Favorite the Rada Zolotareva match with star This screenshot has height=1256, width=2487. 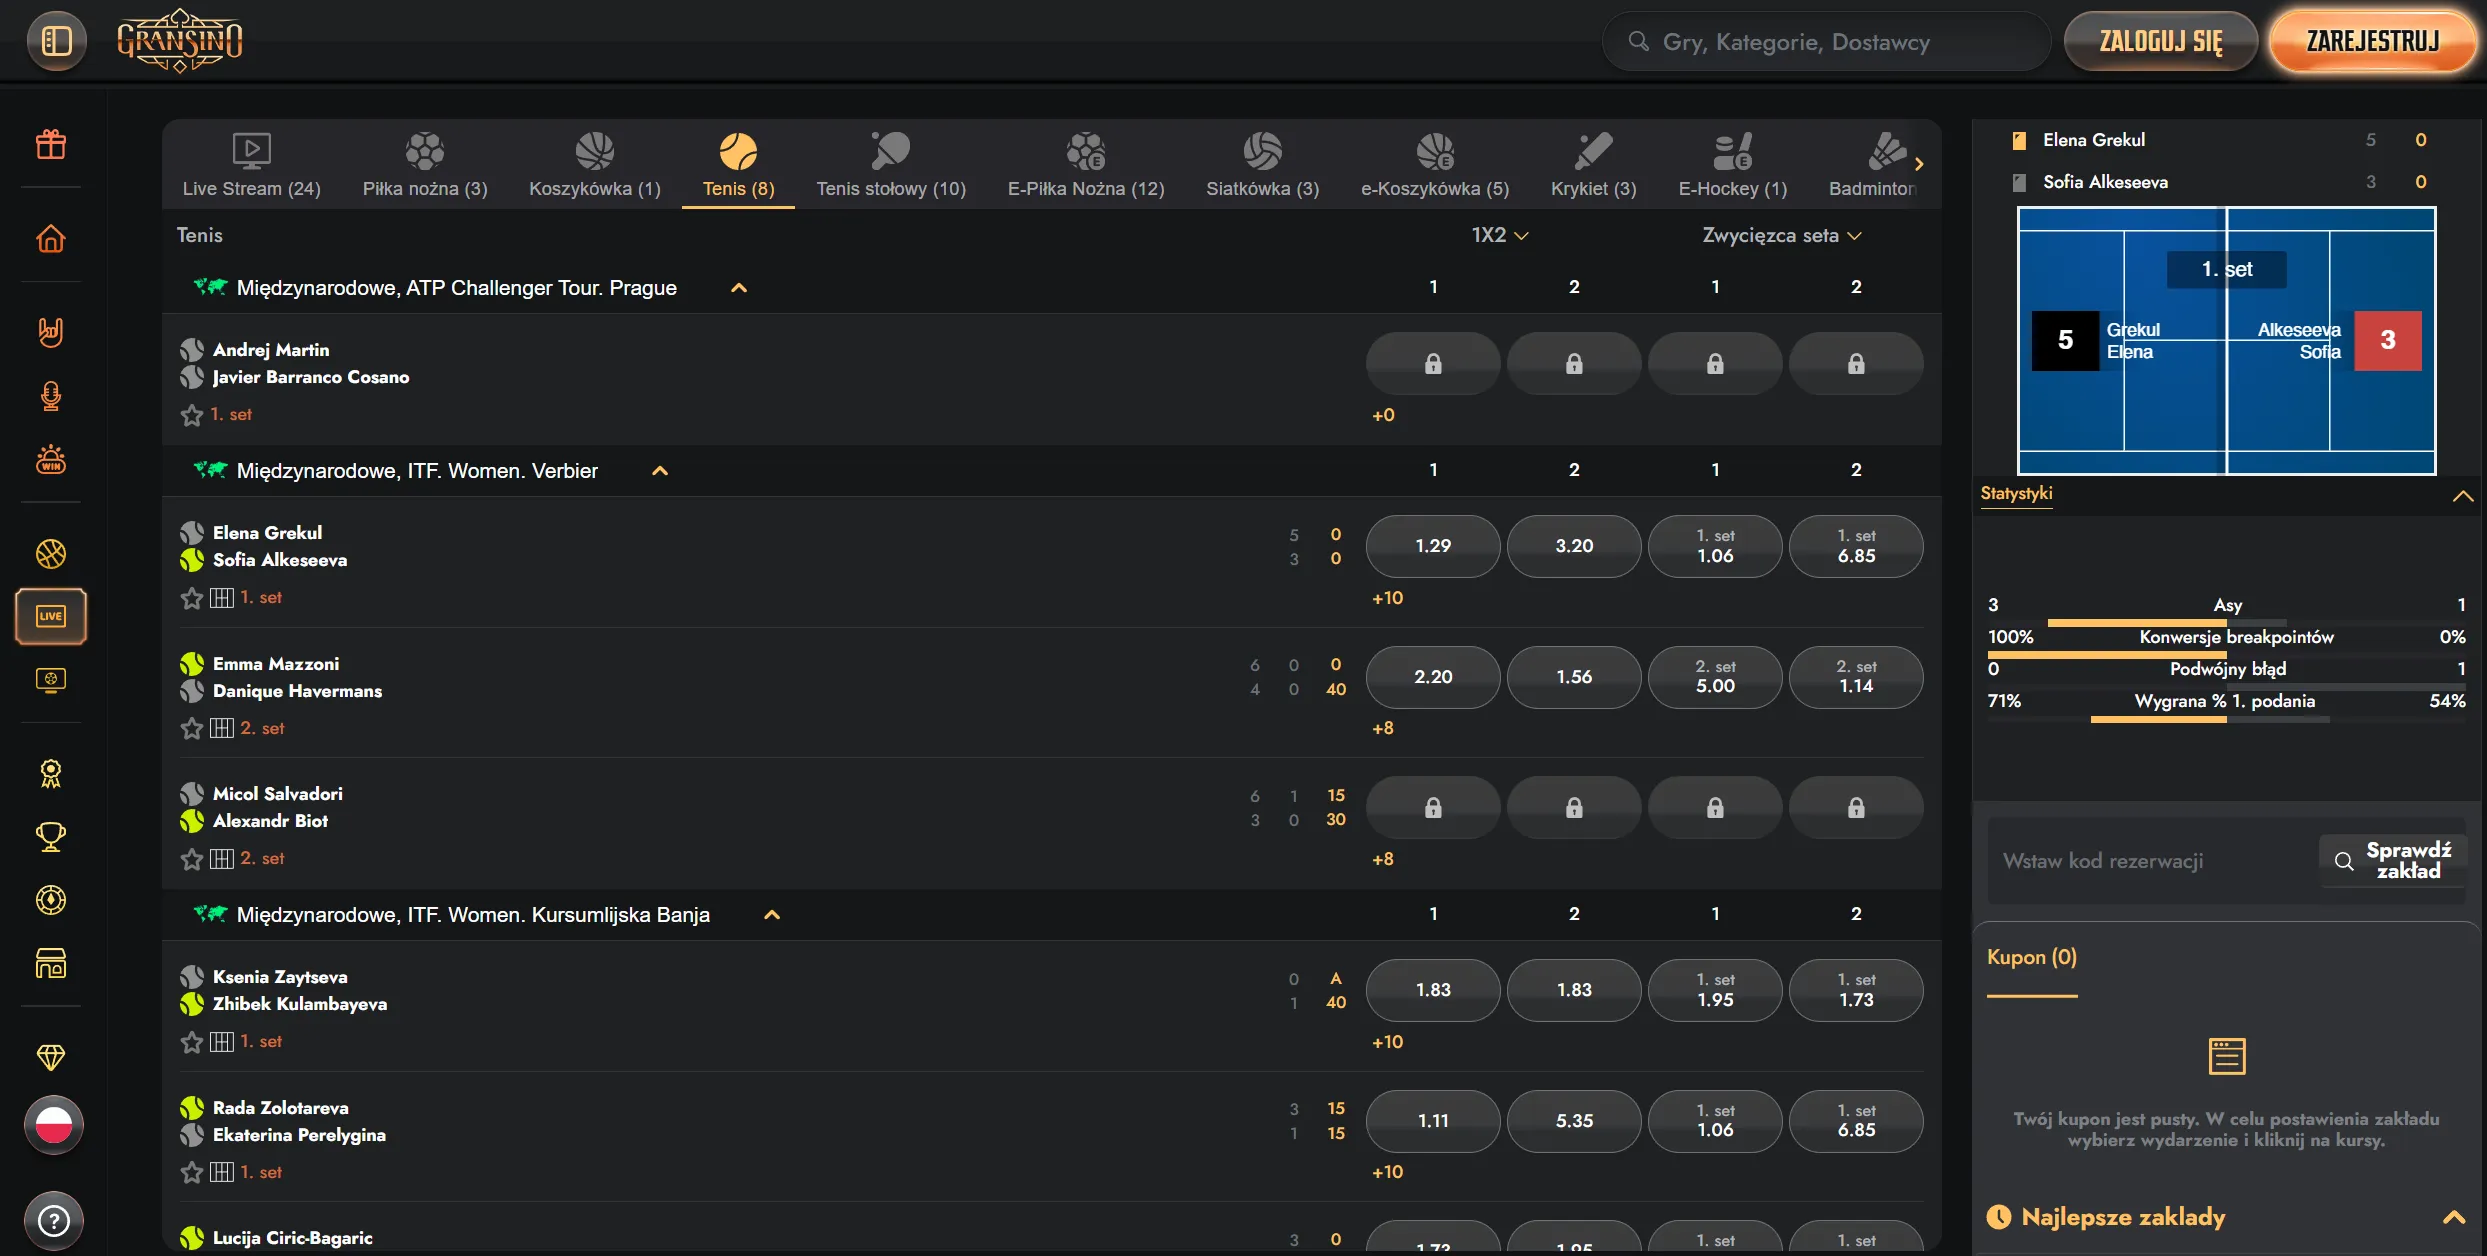coord(192,1172)
